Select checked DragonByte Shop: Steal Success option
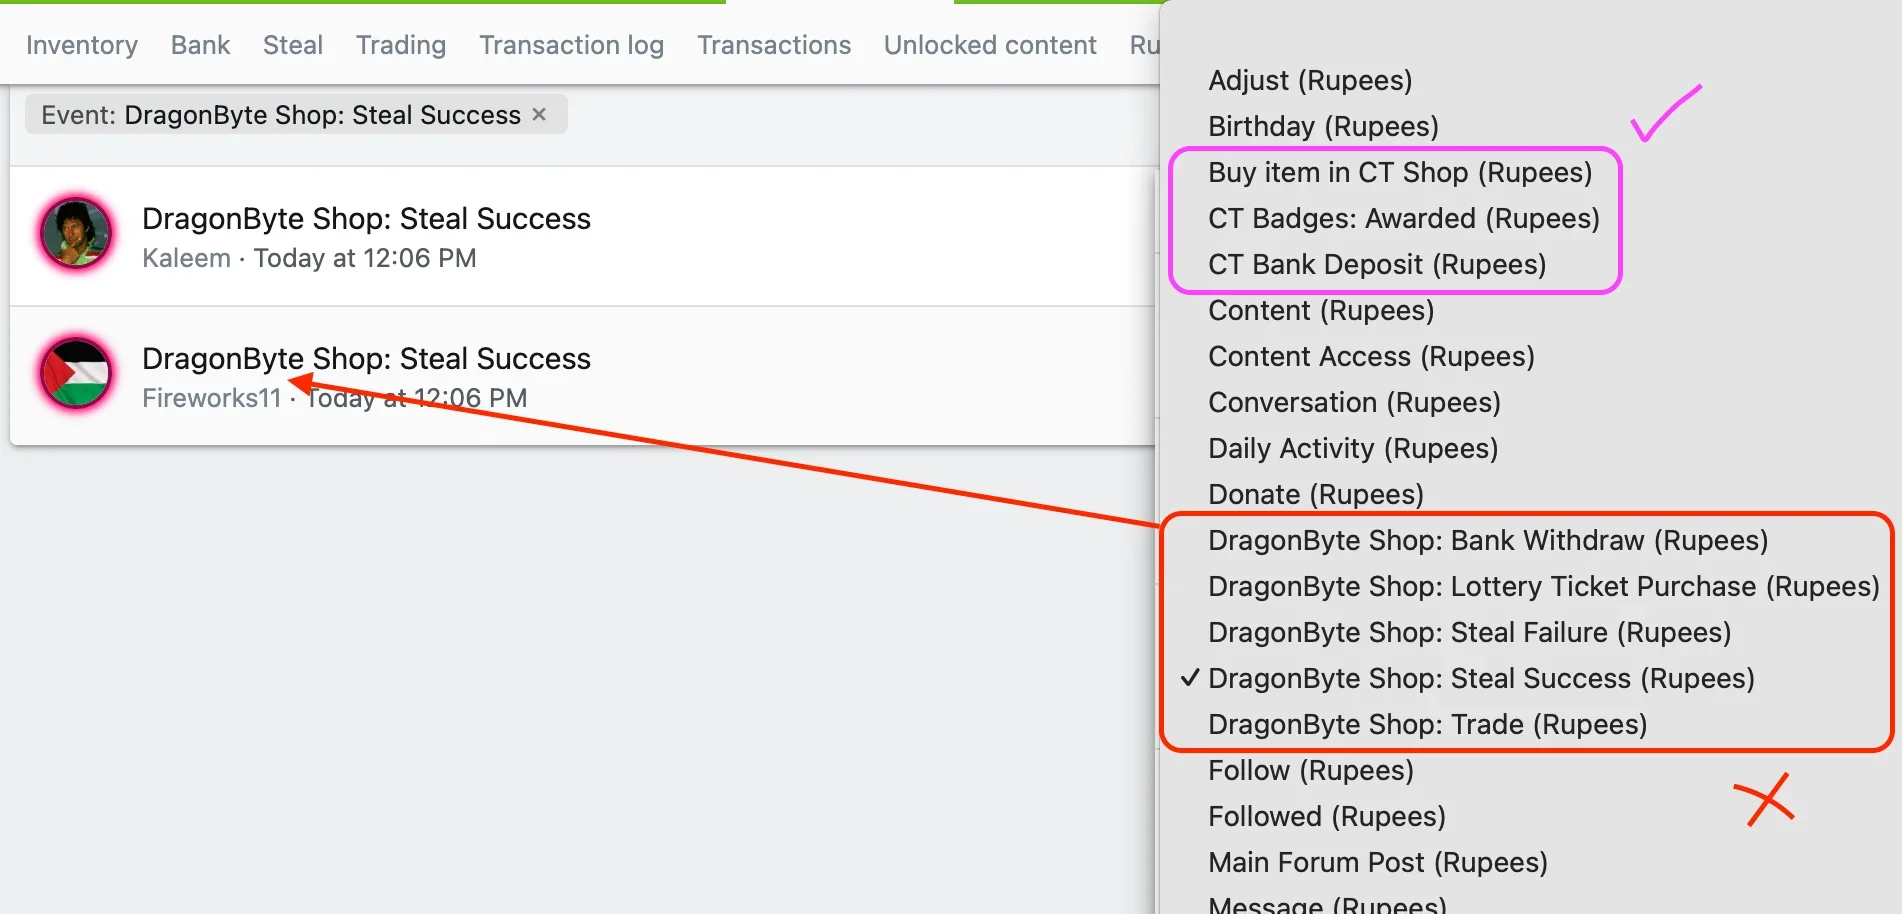Viewport: 1902px width, 914px height. [x=1481, y=678]
